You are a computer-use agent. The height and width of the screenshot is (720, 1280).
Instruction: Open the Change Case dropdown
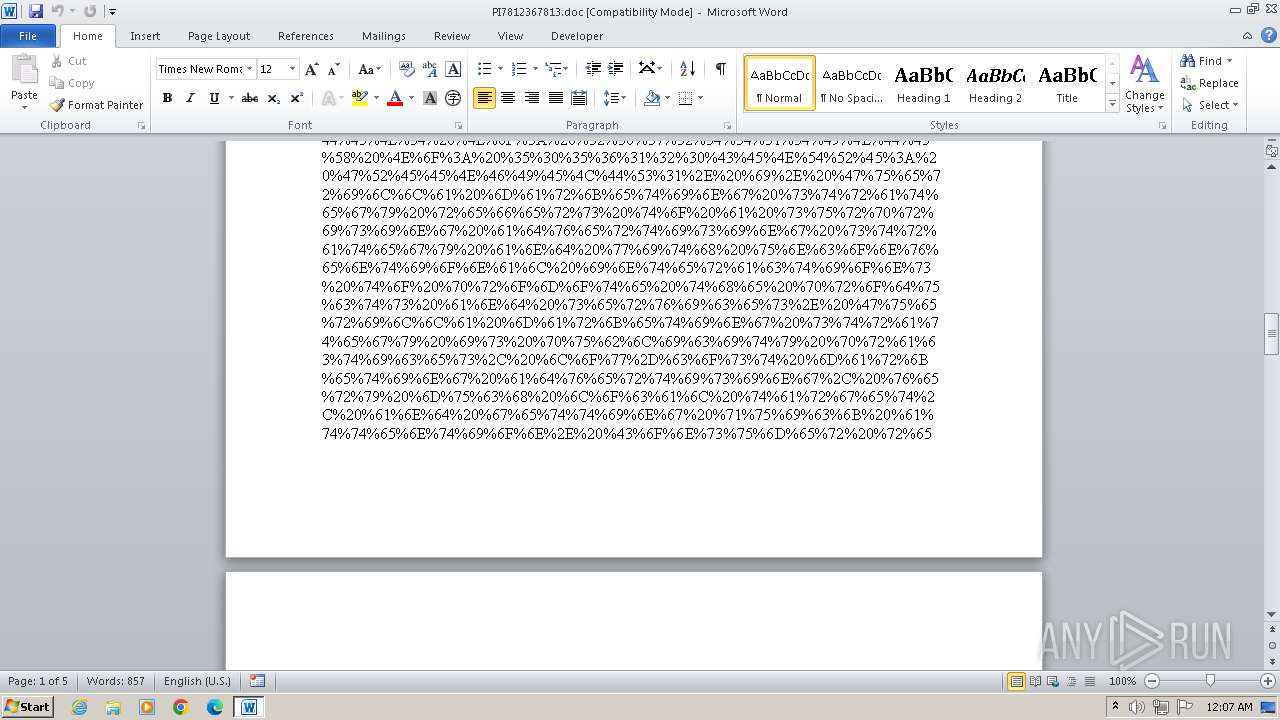369,69
